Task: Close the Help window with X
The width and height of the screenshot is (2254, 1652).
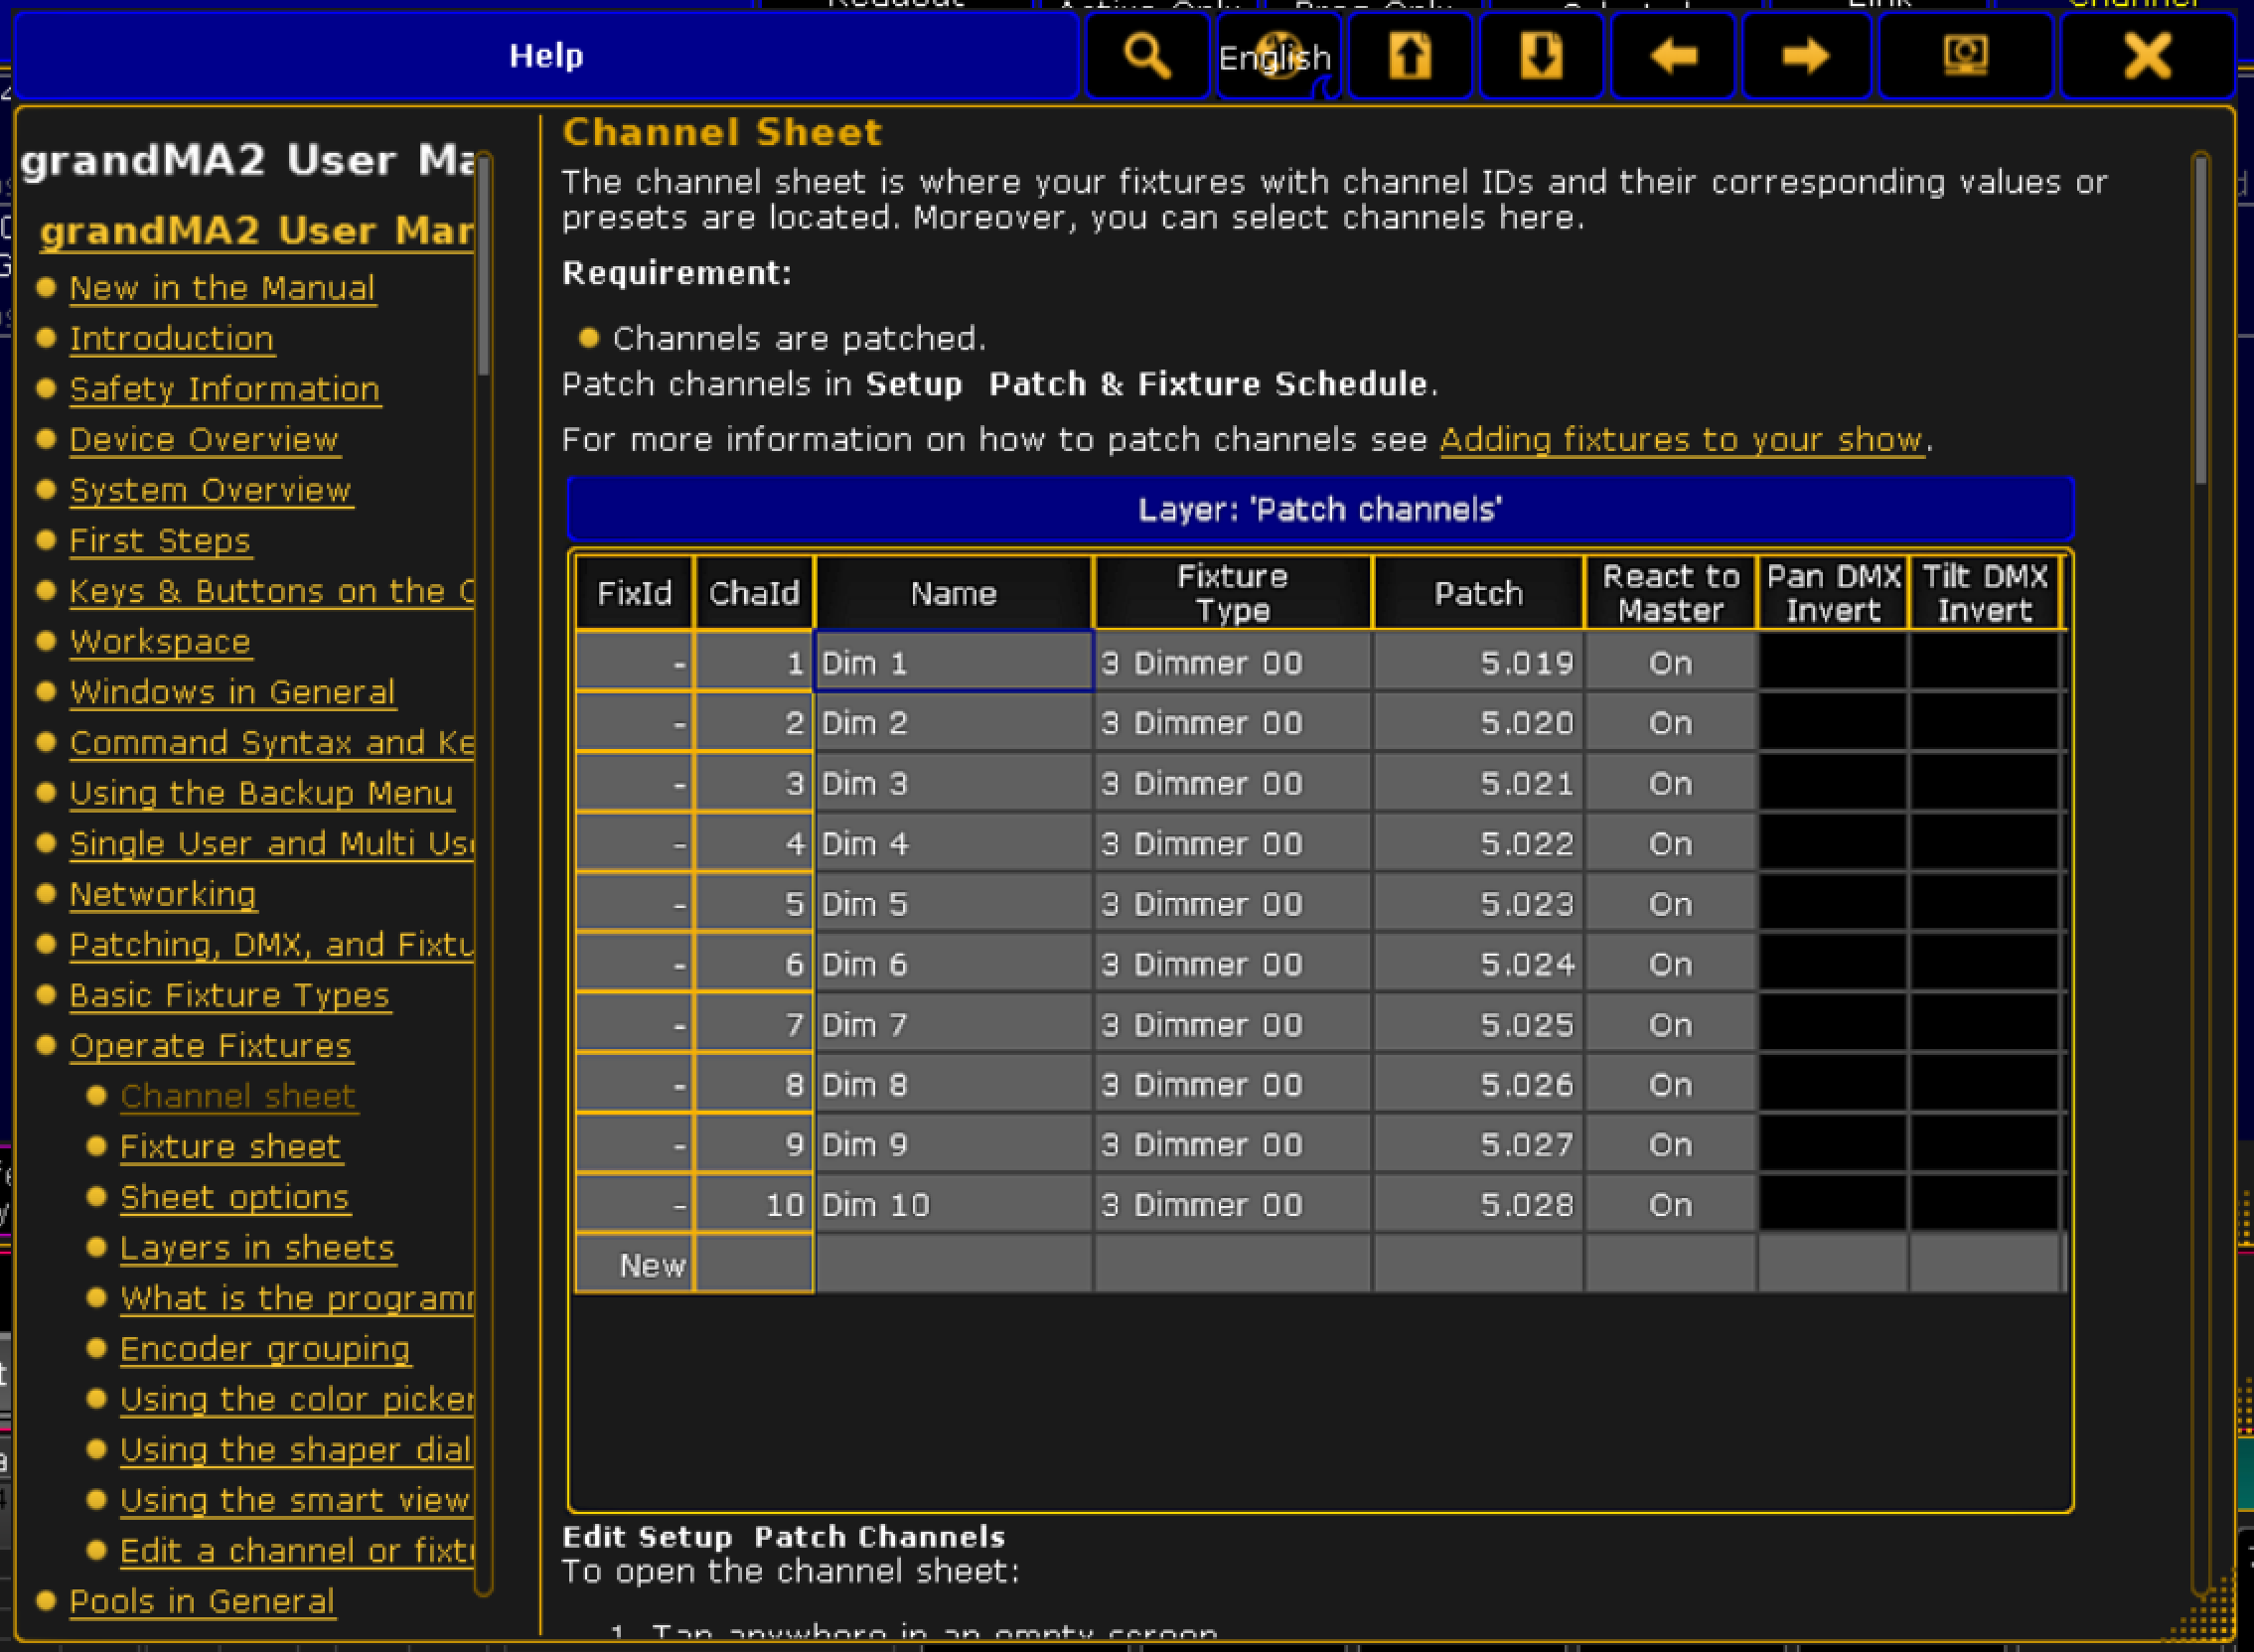Action: (2147, 56)
